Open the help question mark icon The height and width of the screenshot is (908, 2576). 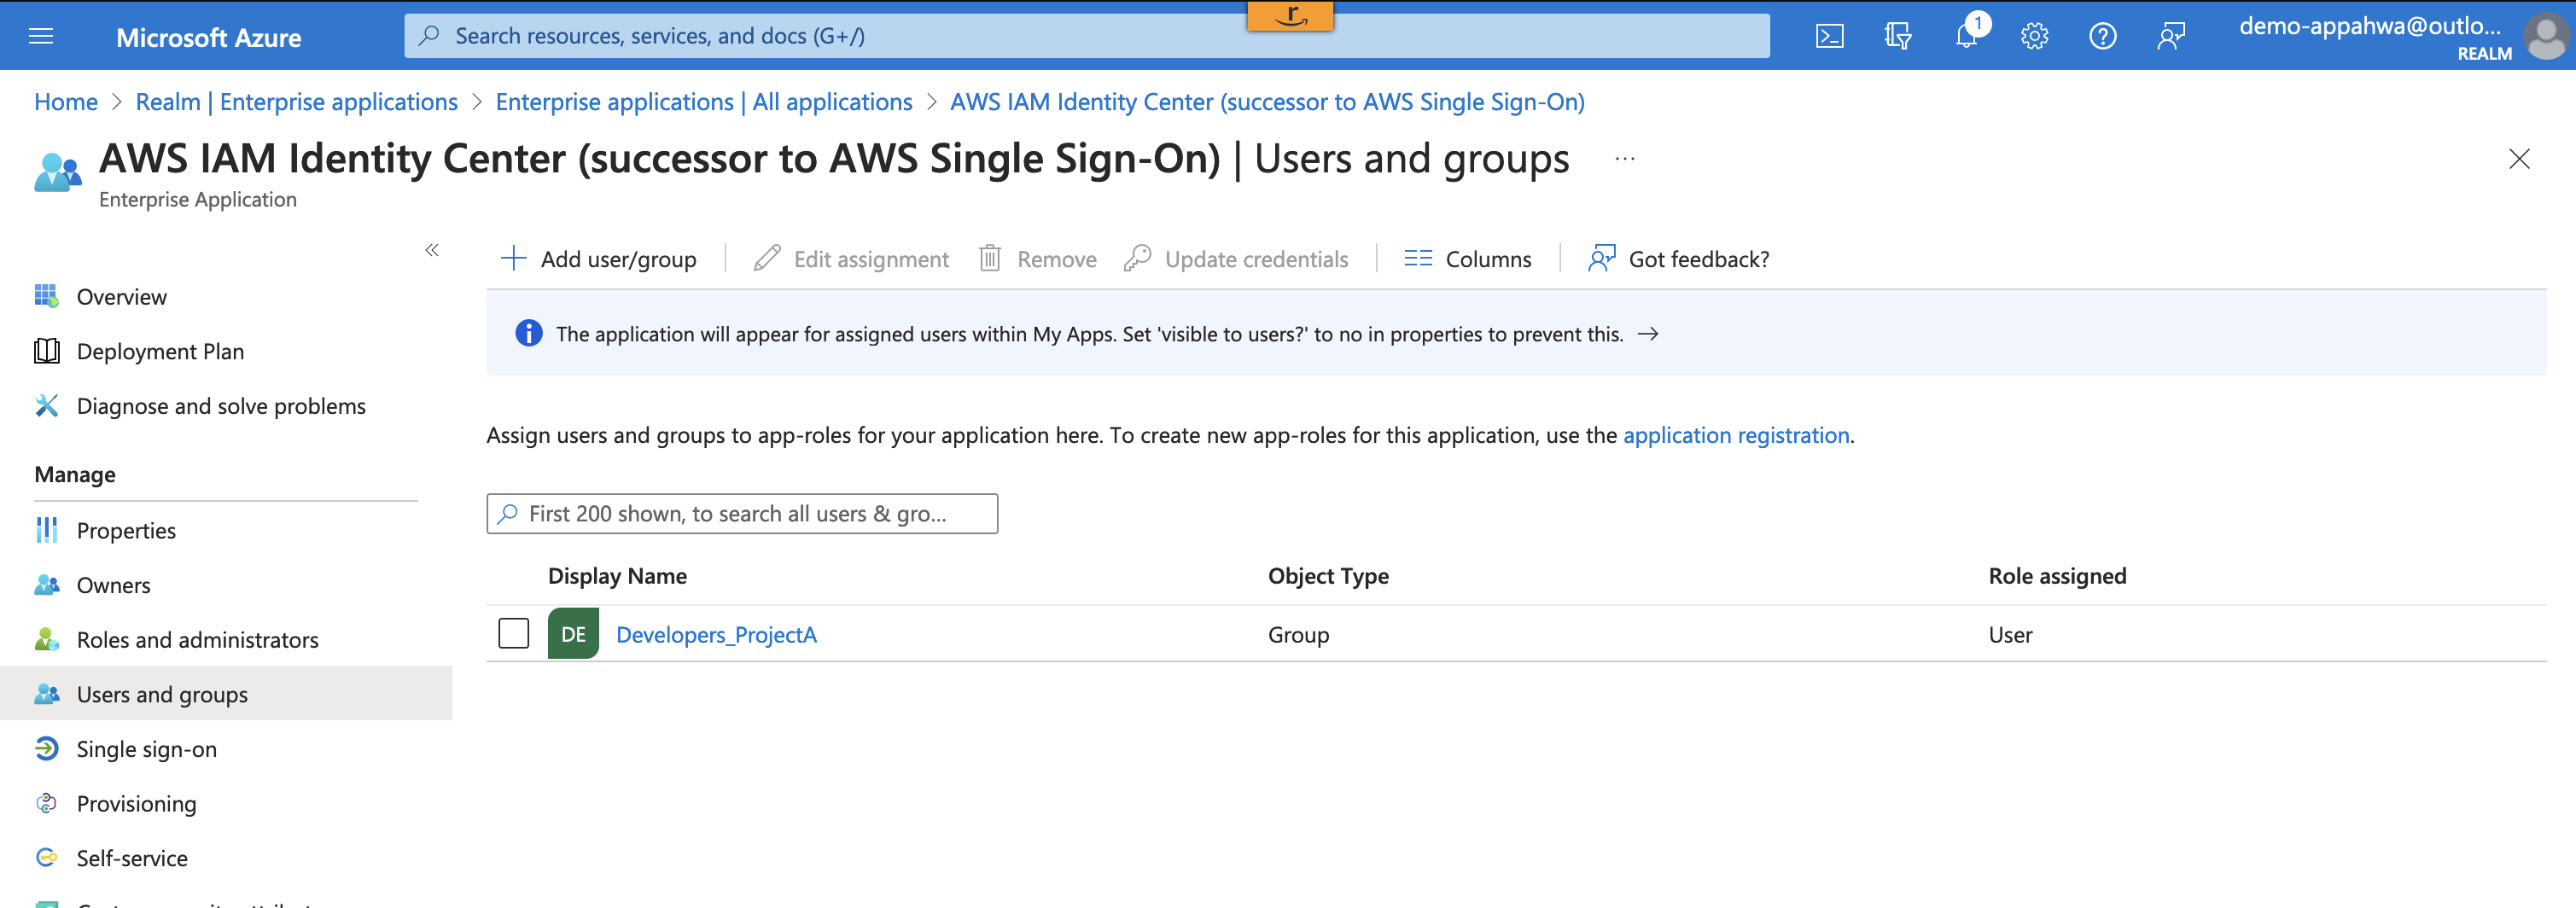click(x=2102, y=35)
